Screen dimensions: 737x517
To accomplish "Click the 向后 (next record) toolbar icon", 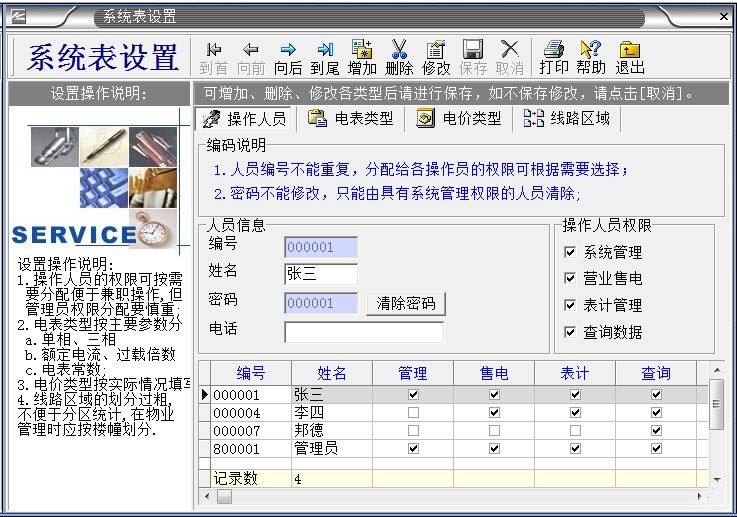I will click(288, 58).
